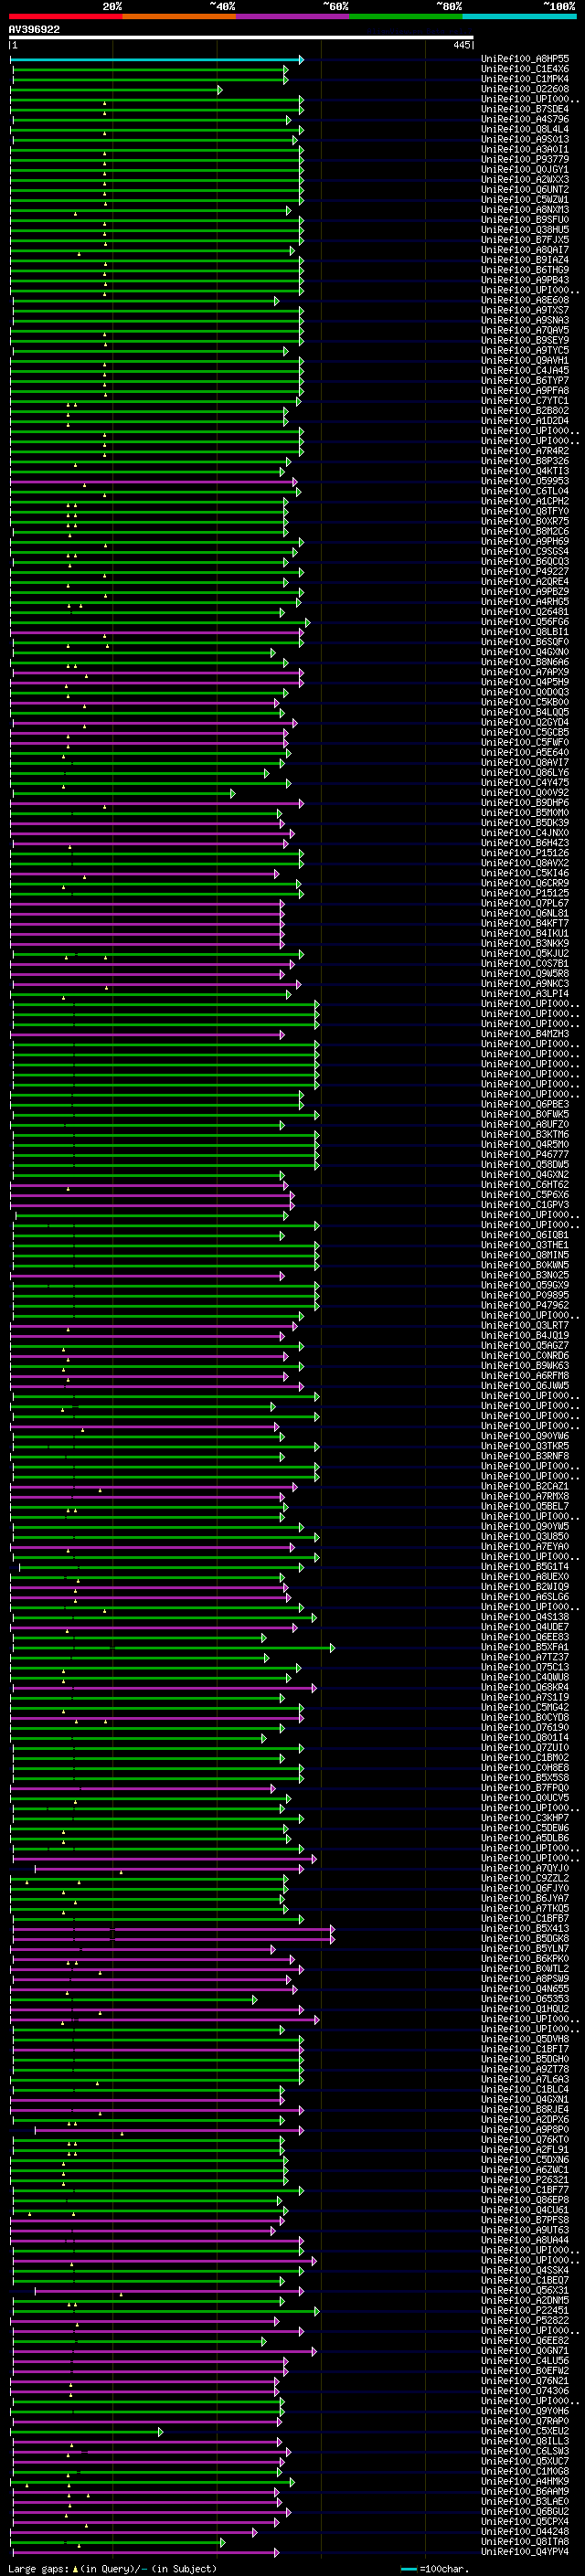The height and width of the screenshot is (2576, 585).
Task: Select hit label UniRef100_A7QAV5
Action: [x=525, y=330]
